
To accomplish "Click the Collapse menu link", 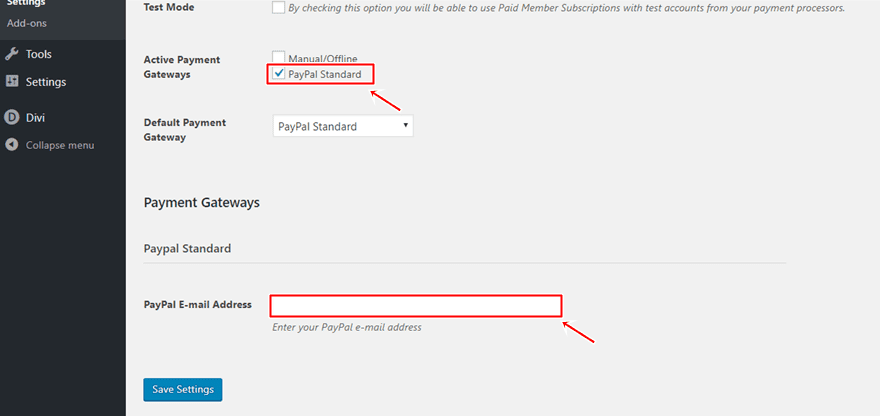I will click(60, 145).
